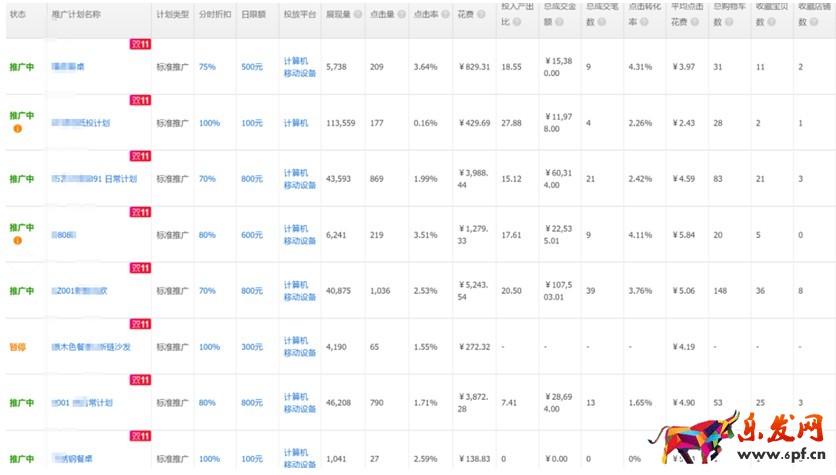836x475 pixels.
Task: Click 双11 badge above the 日常计划 91 plan
Action: [140, 157]
